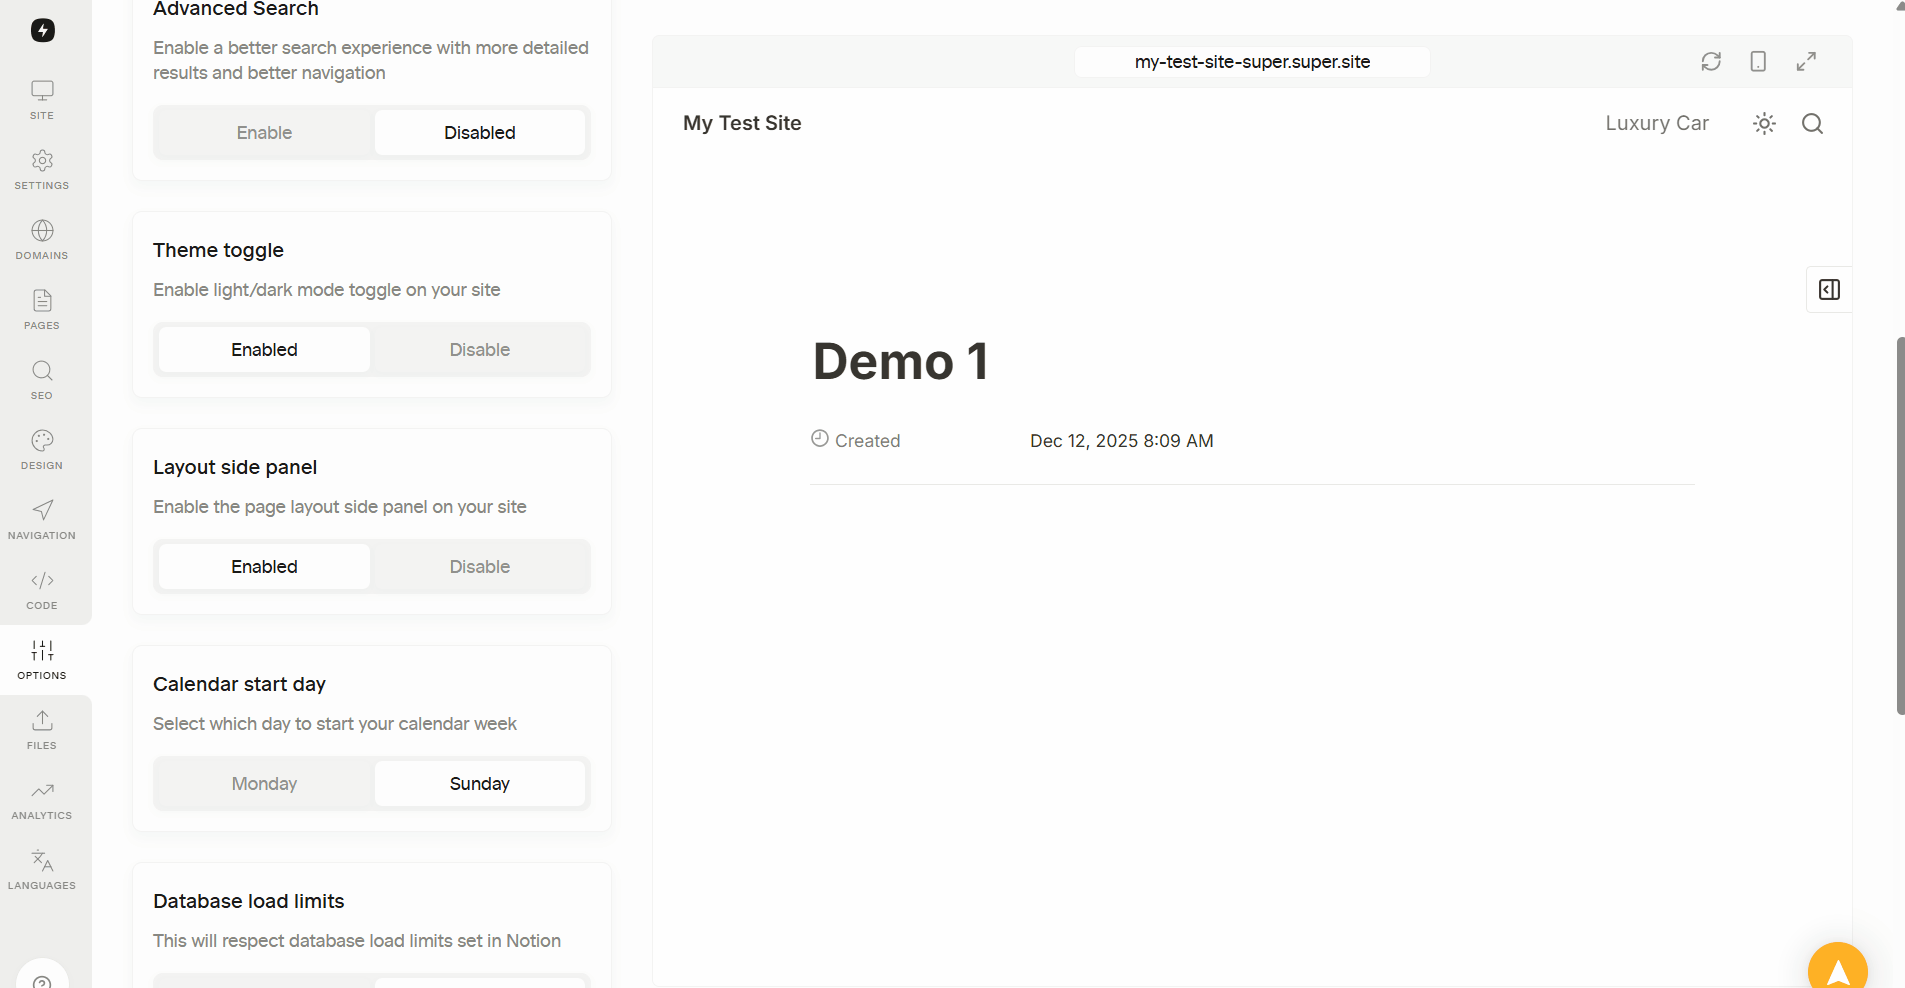Expand preview to fullscreen
1905x988 pixels.
tap(1806, 61)
